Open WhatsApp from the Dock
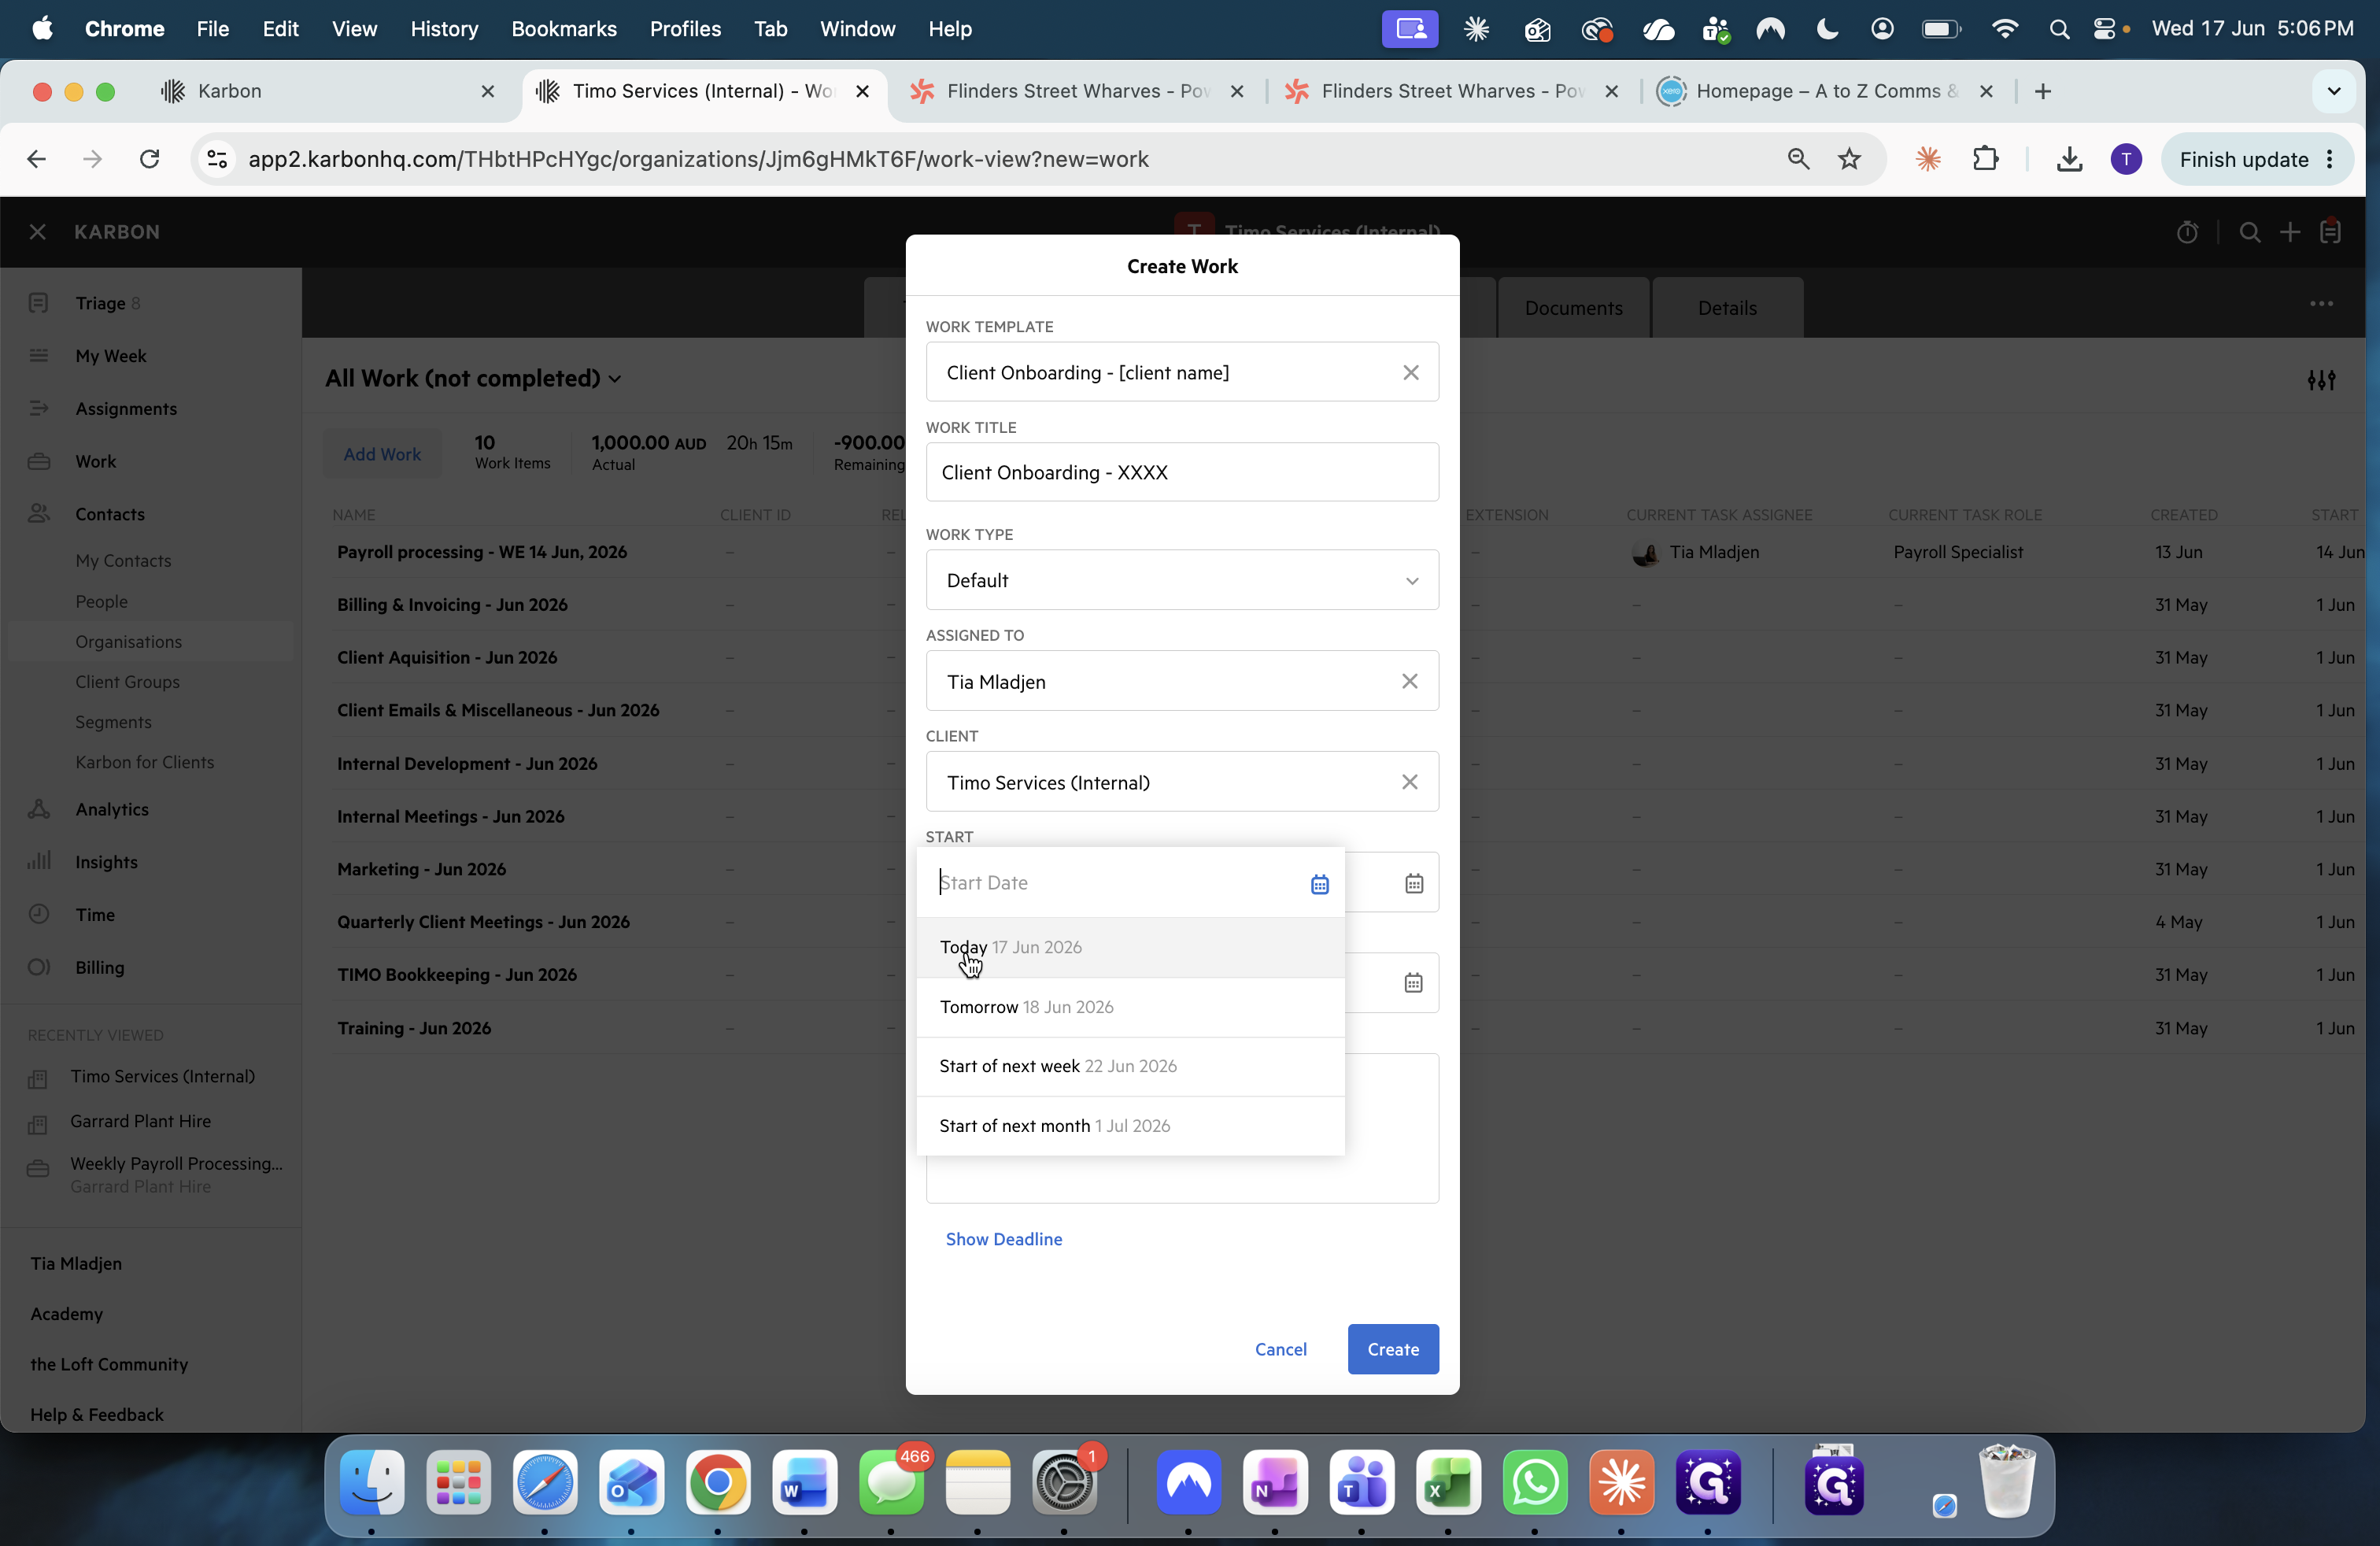 [1535, 1482]
